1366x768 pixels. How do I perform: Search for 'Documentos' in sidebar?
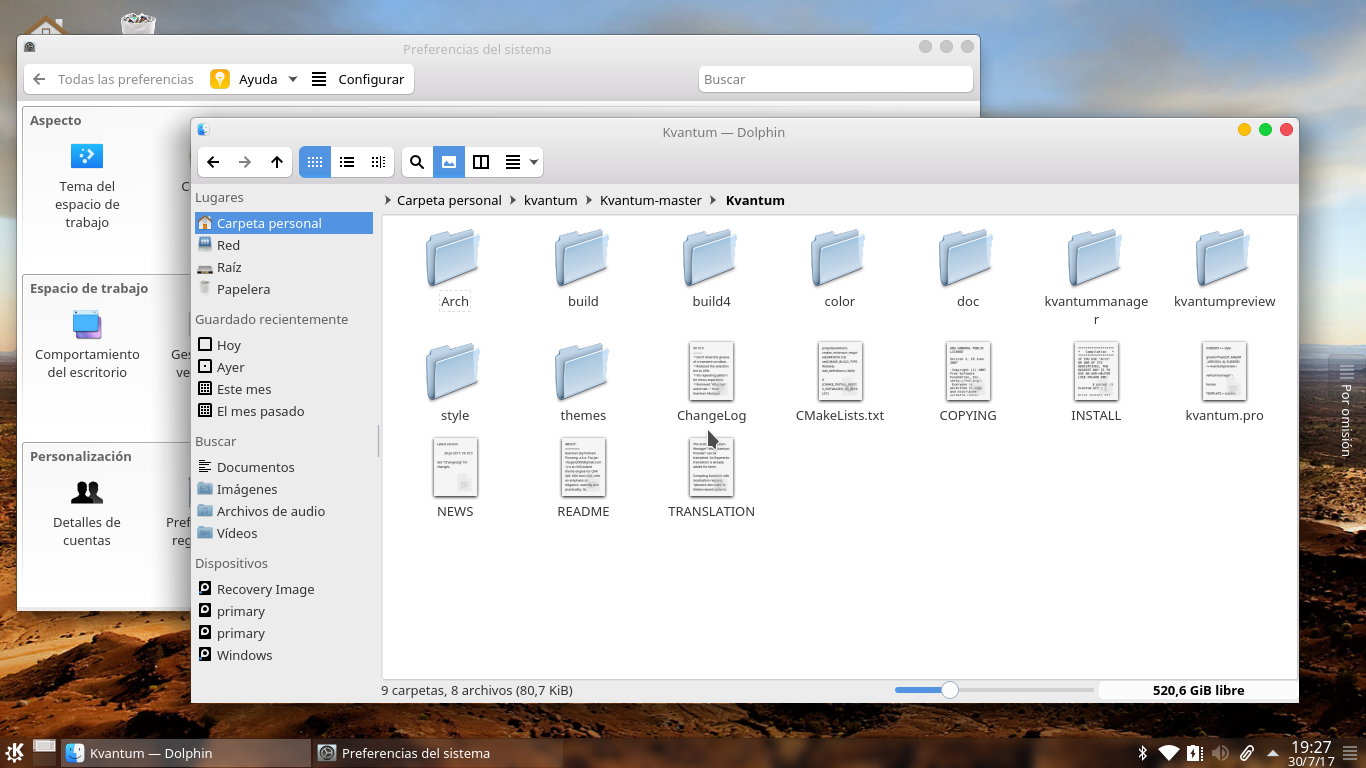(284, 467)
